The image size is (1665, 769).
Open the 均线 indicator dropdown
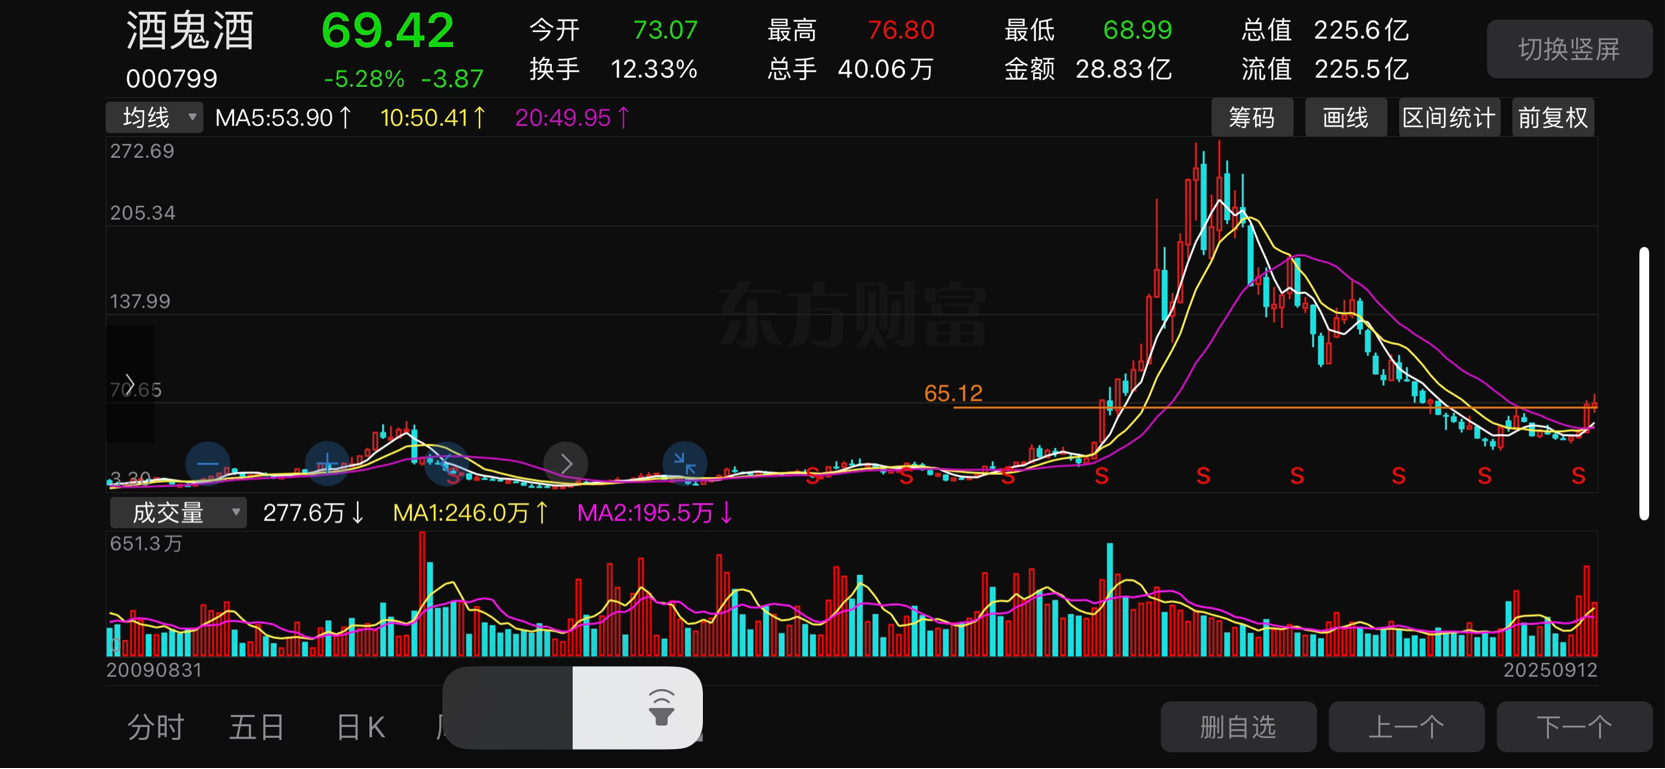[x=155, y=118]
